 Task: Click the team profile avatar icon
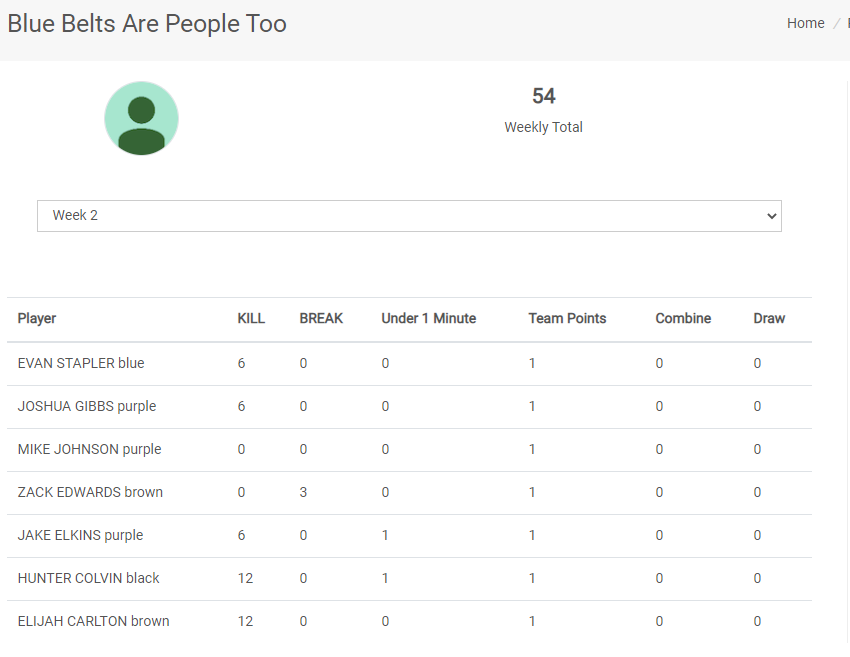click(141, 119)
